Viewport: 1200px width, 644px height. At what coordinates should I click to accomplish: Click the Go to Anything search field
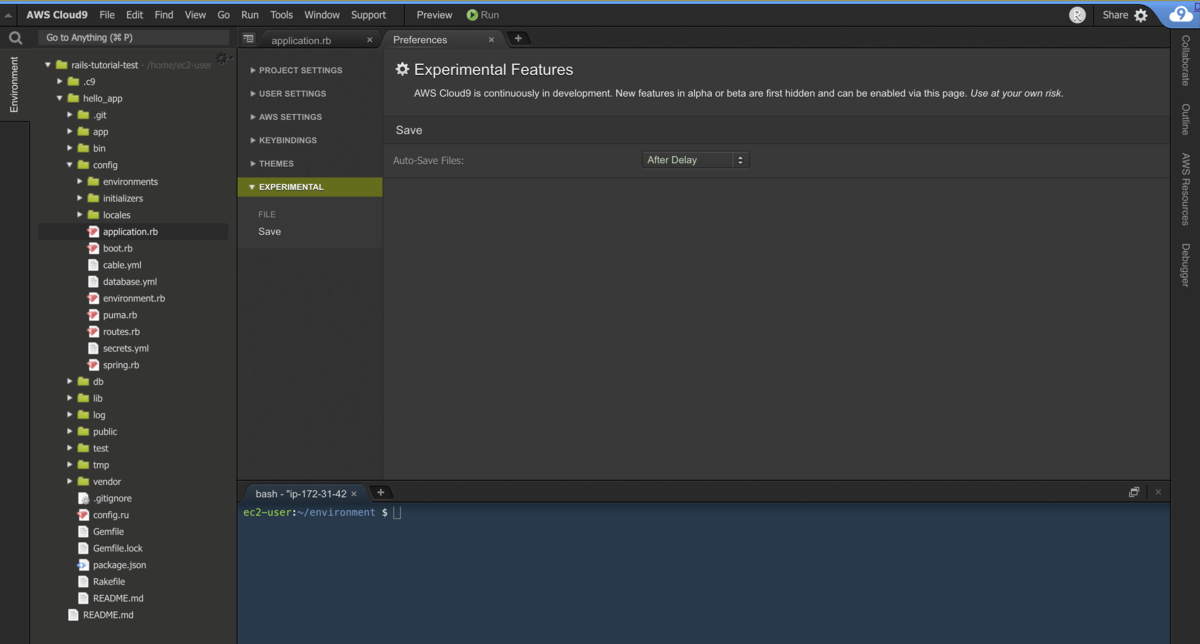click(x=134, y=38)
